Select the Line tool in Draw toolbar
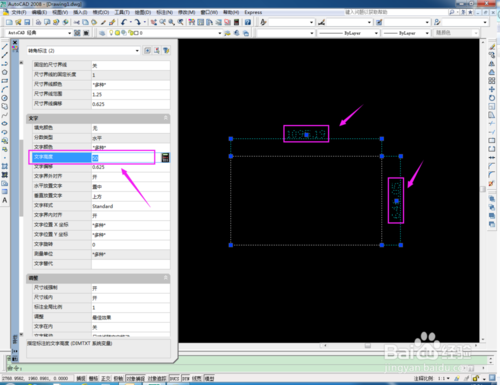The image size is (500, 385). [x=5, y=46]
